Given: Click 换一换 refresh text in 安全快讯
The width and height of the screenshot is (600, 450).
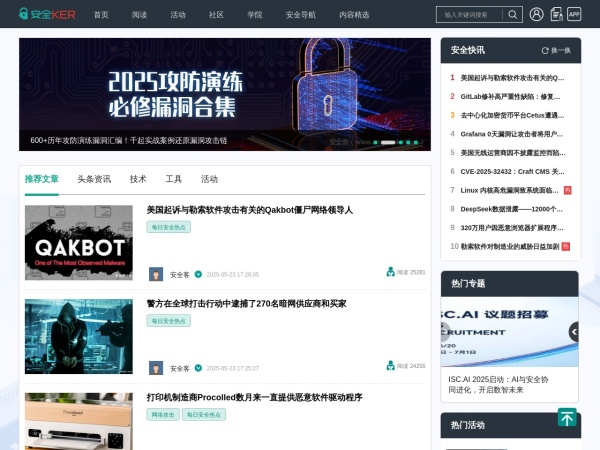Looking at the screenshot, I should point(561,51).
